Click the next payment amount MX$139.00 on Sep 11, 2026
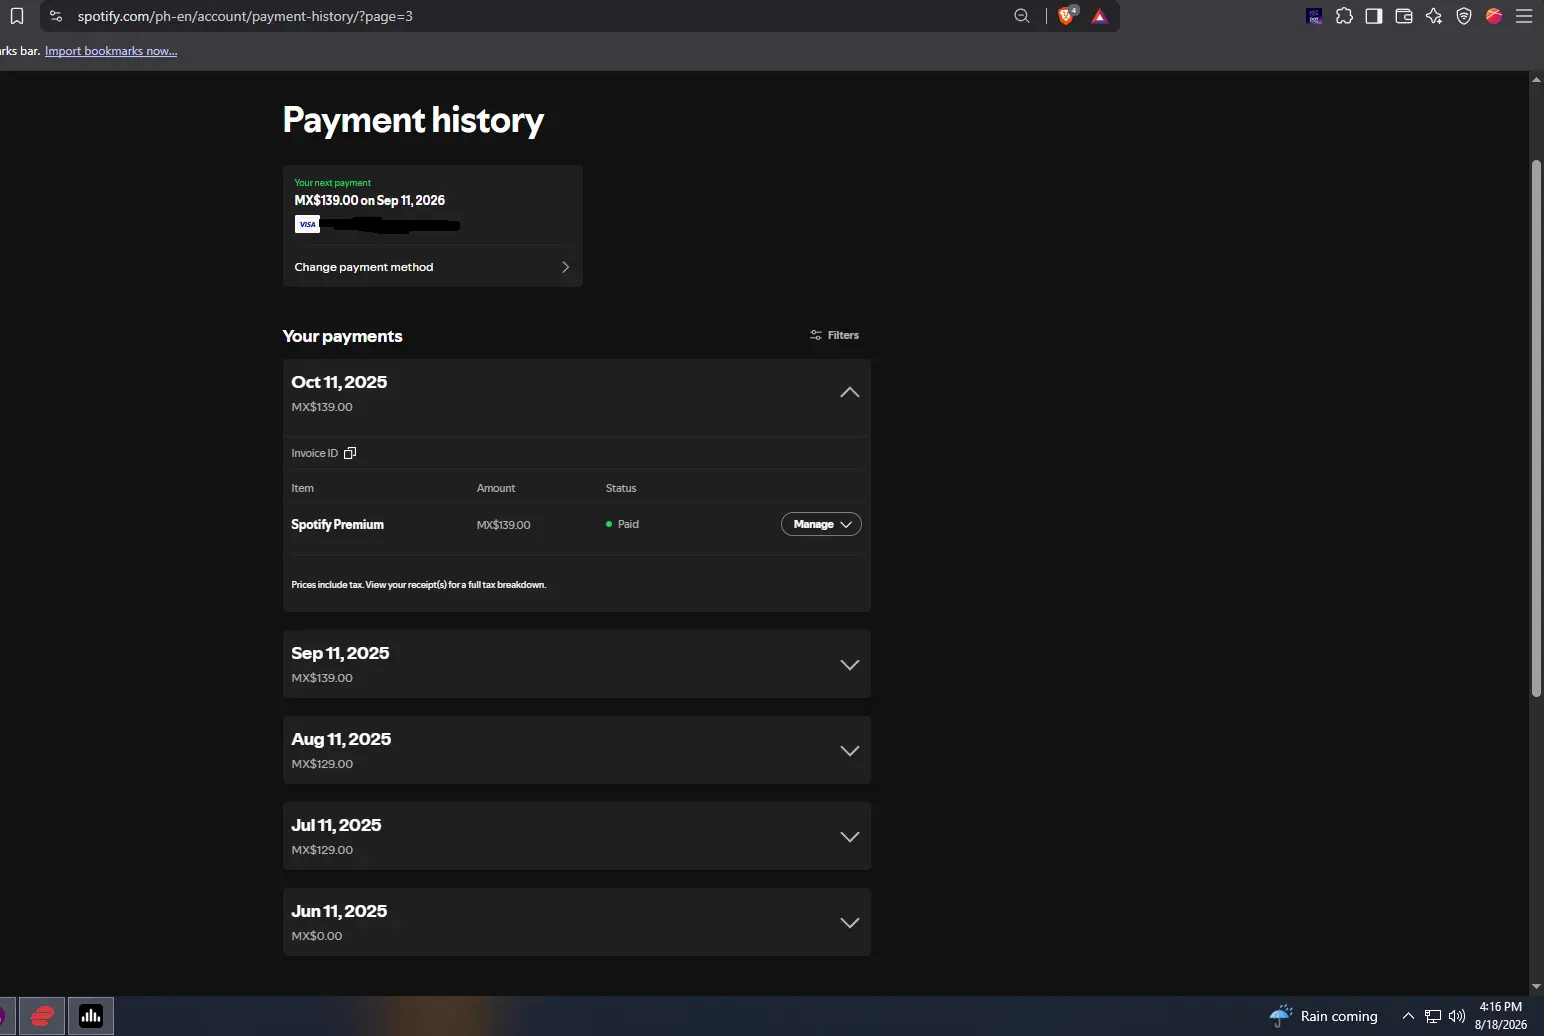Viewport: 1544px width, 1036px height. click(x=369, y=200)
